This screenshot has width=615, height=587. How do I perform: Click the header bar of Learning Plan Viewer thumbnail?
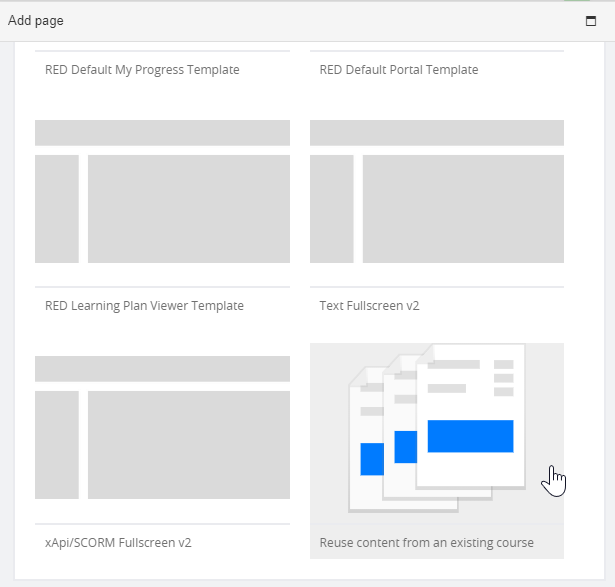pyautogui.click(x=162, y=133)
